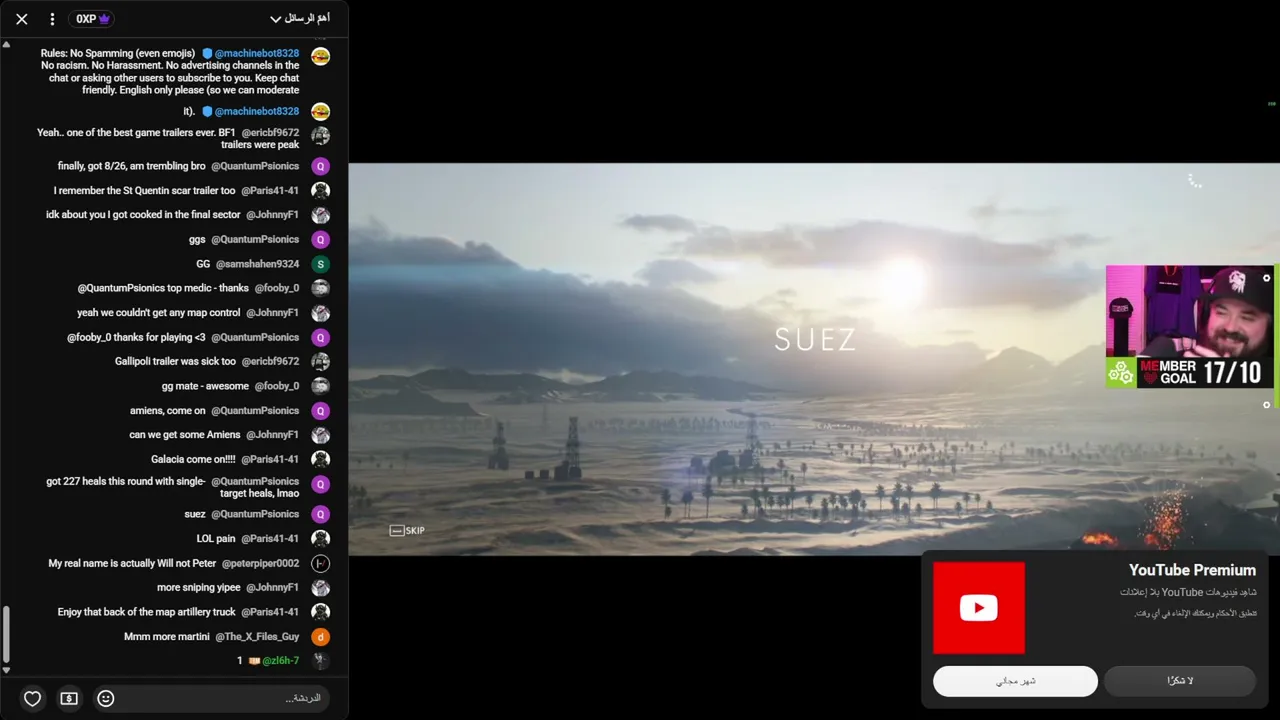Click avatar beside the 'LOL pain' message
This screenshot has width=1280, height=720.
(x=320, y=538)
